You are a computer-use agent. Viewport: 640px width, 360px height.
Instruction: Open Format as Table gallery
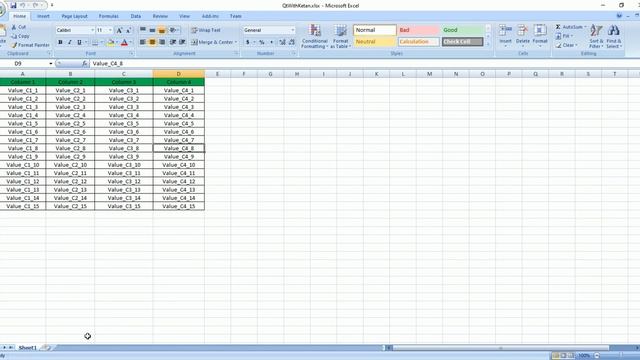(340, 36)
